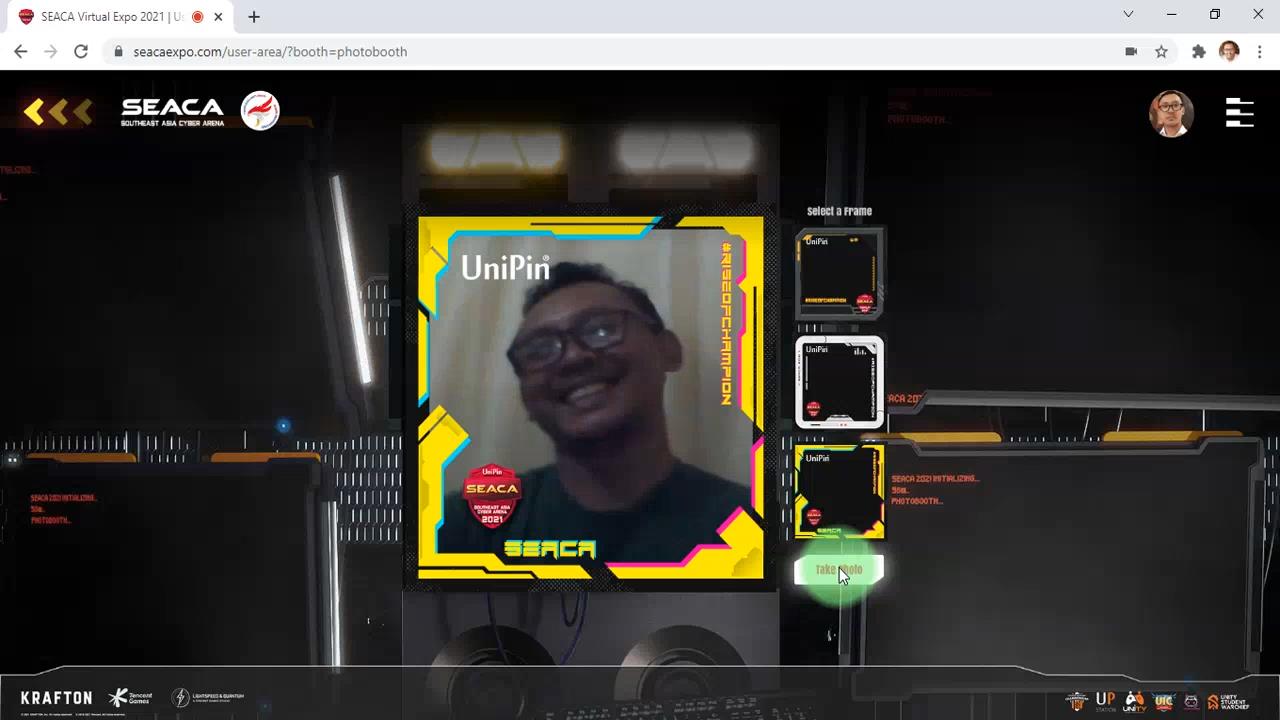
Task: Click the UniTV controller logo
Action: [1134, 702]
